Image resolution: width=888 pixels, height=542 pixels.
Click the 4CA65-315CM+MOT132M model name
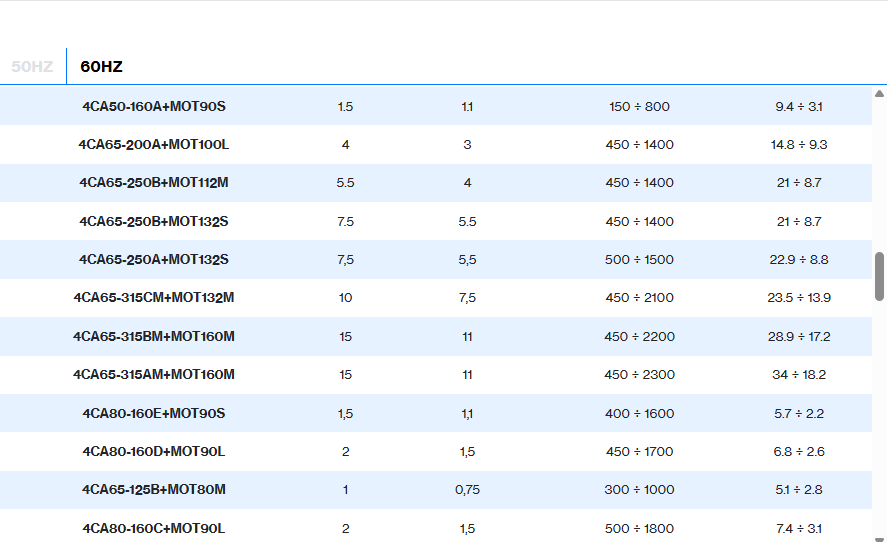154,298
